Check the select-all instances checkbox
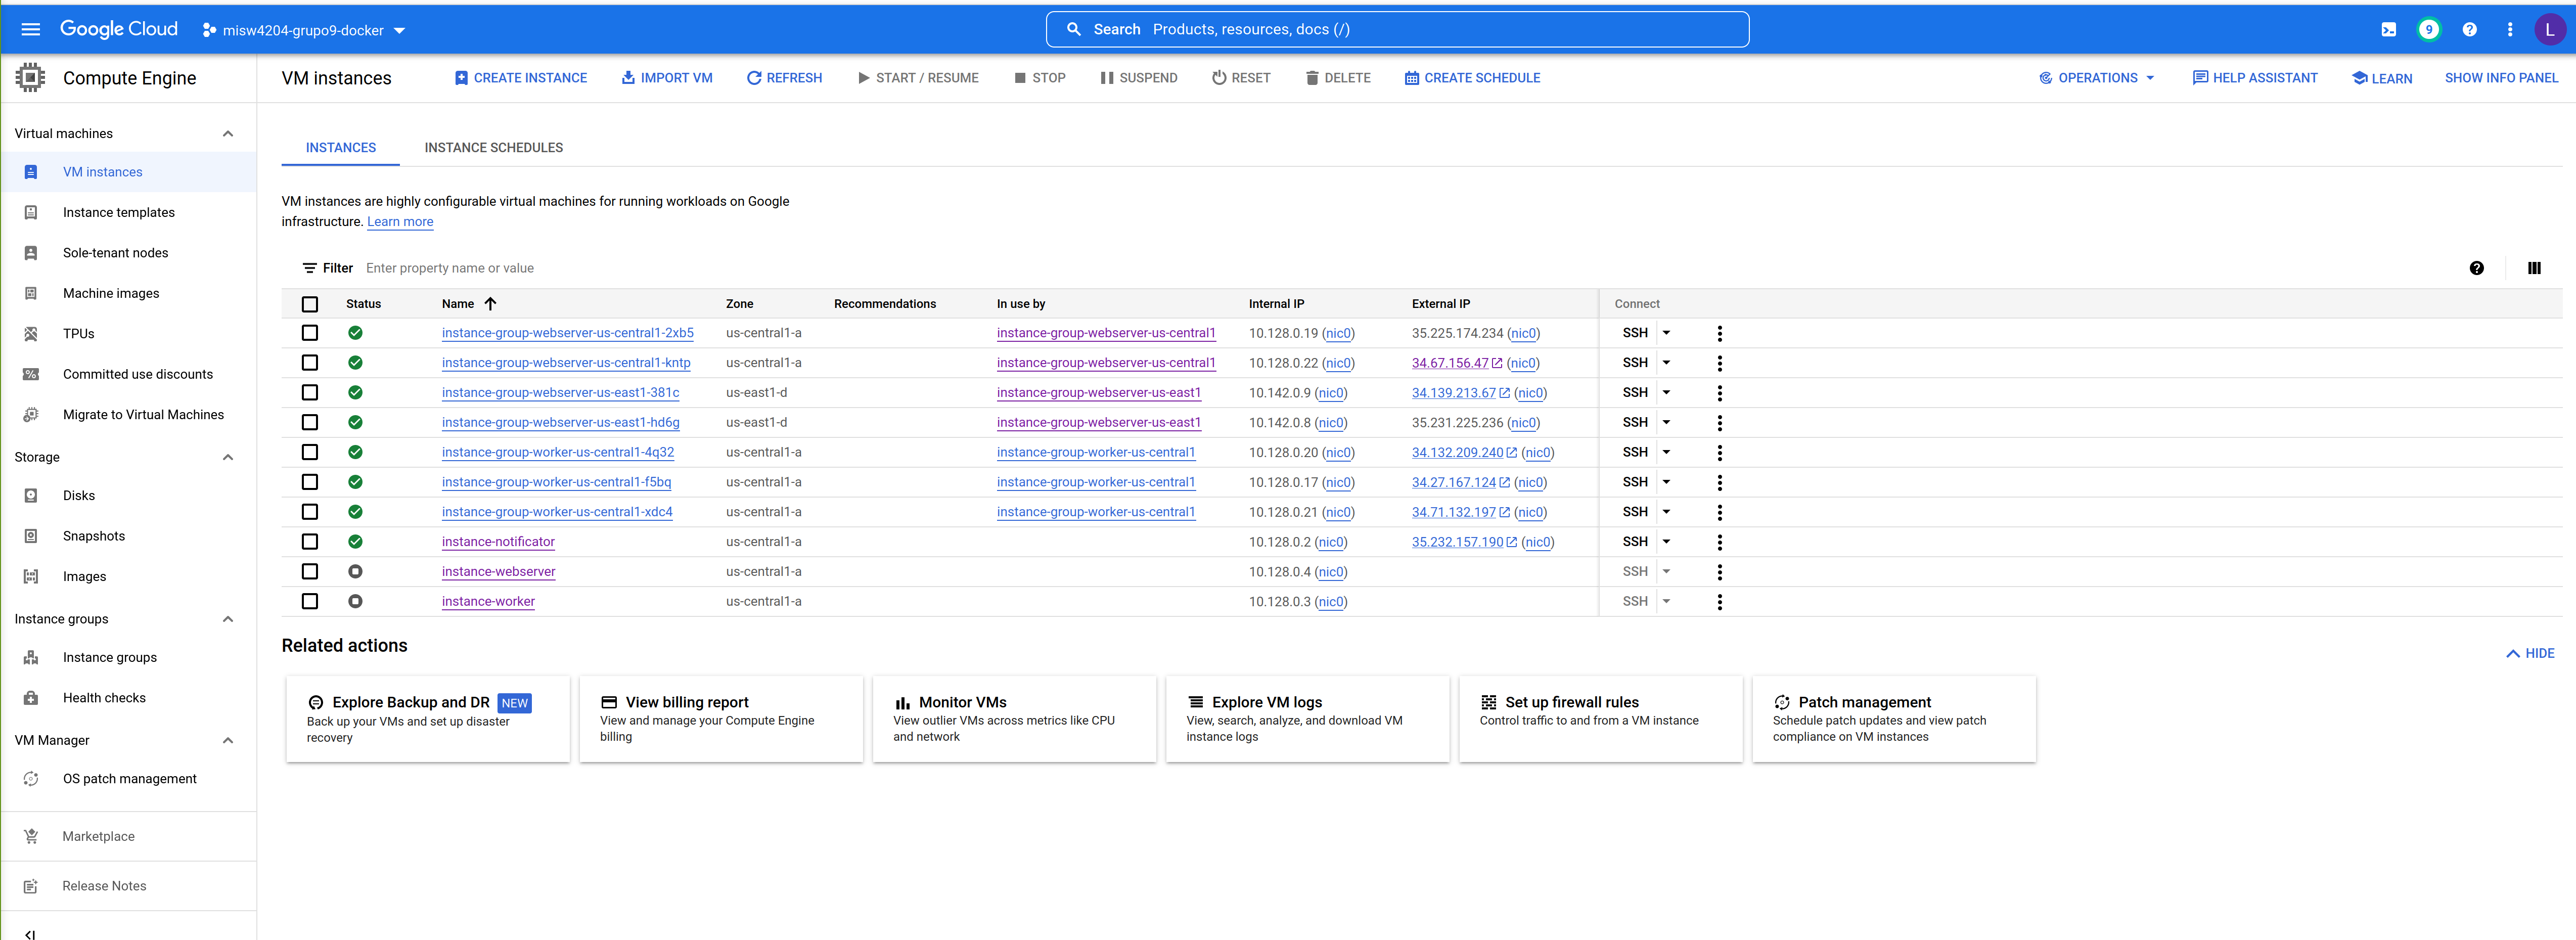This screenshot has height=940, width=2576. pos(310,304)
